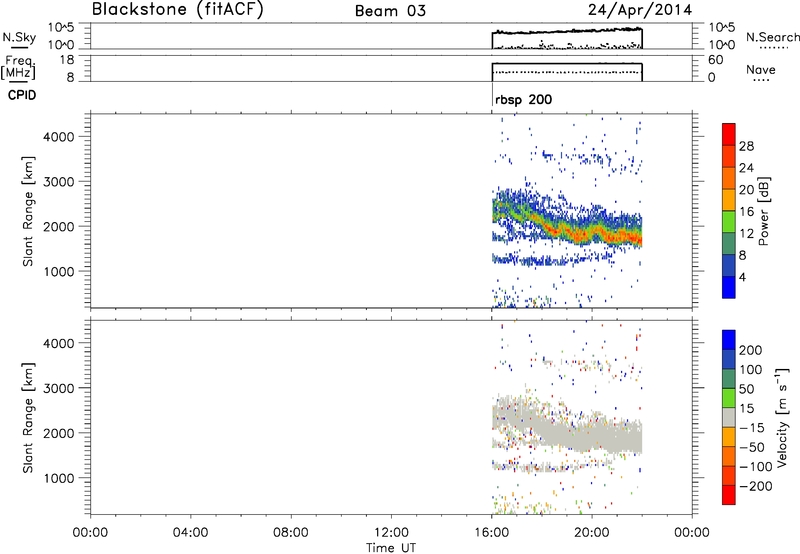Screen dimensions: 800x554
Task: Click the 'Power [dB]' colorbar title
Action: 763,211
